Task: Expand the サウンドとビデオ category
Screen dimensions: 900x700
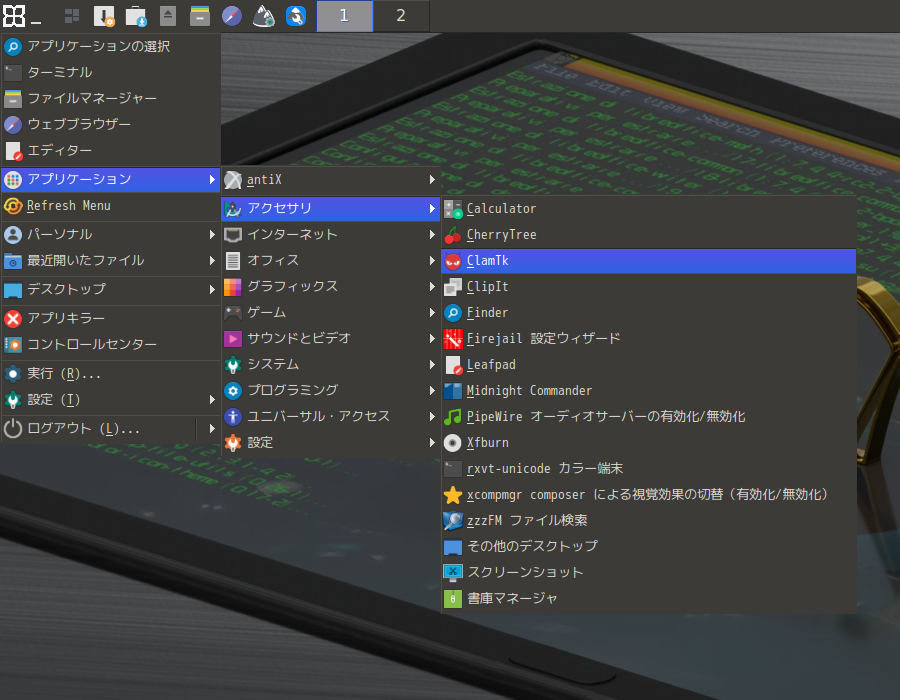Action: pyautogui.click(x=331, y=339)
